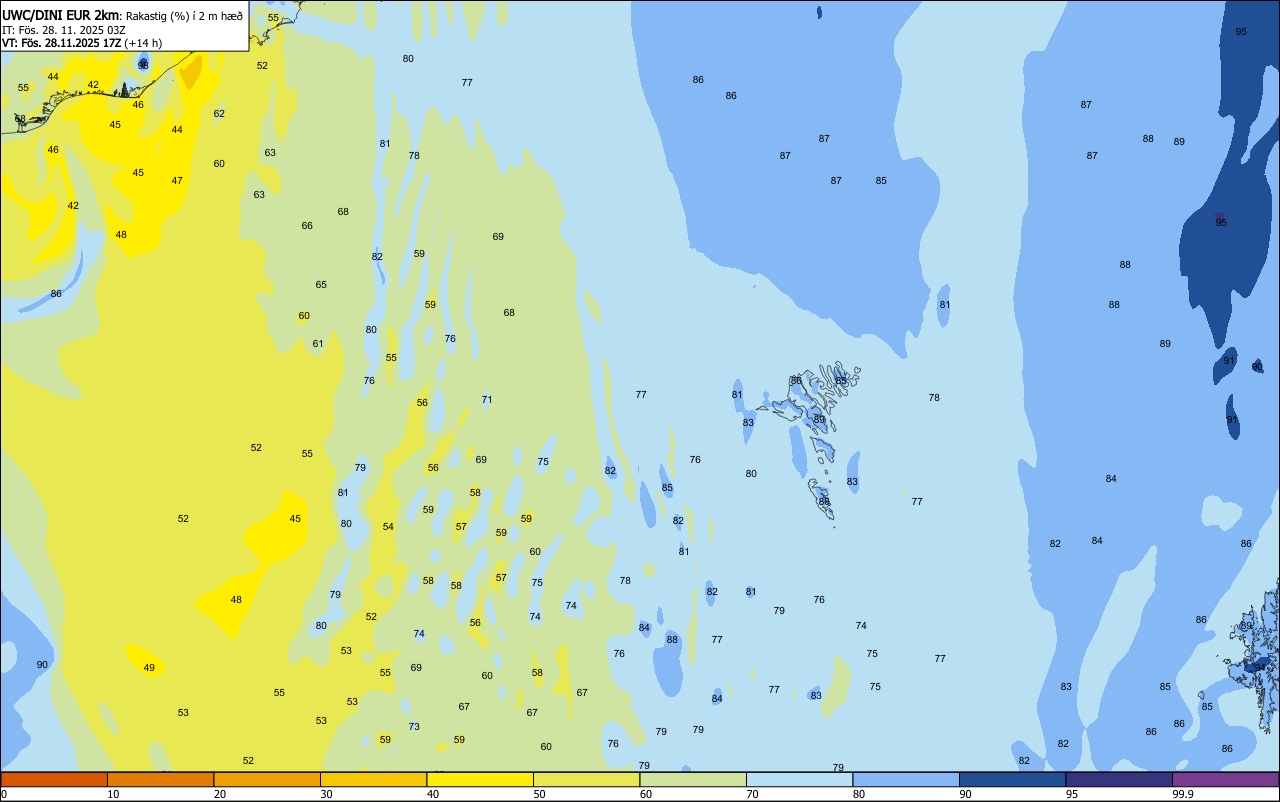
Task: Select the map value '49' in the yellow patch
Action: tap(149, 668)
